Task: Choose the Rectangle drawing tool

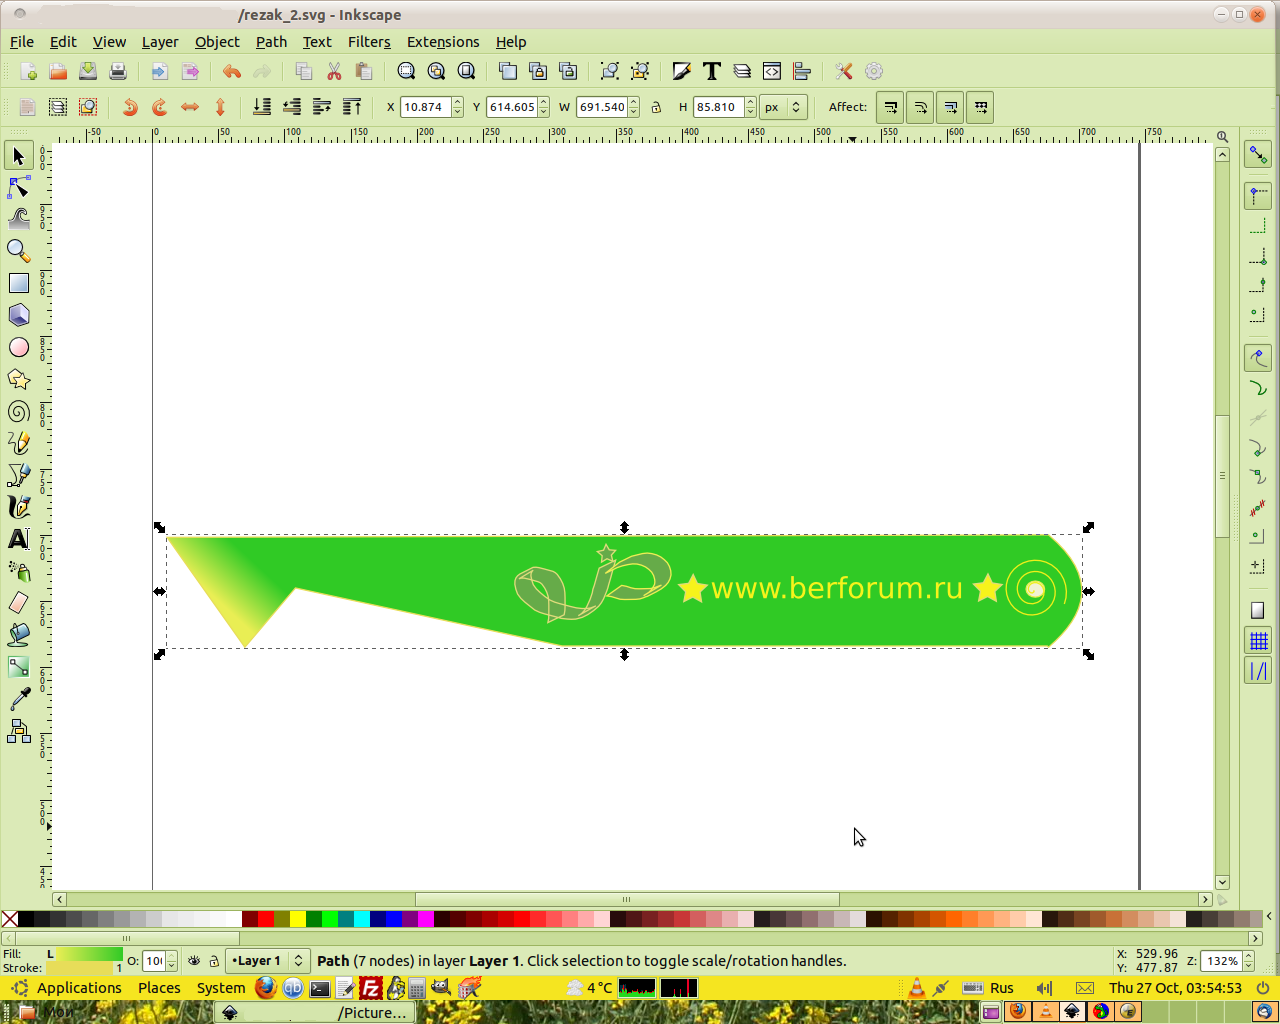Action: 19,283
